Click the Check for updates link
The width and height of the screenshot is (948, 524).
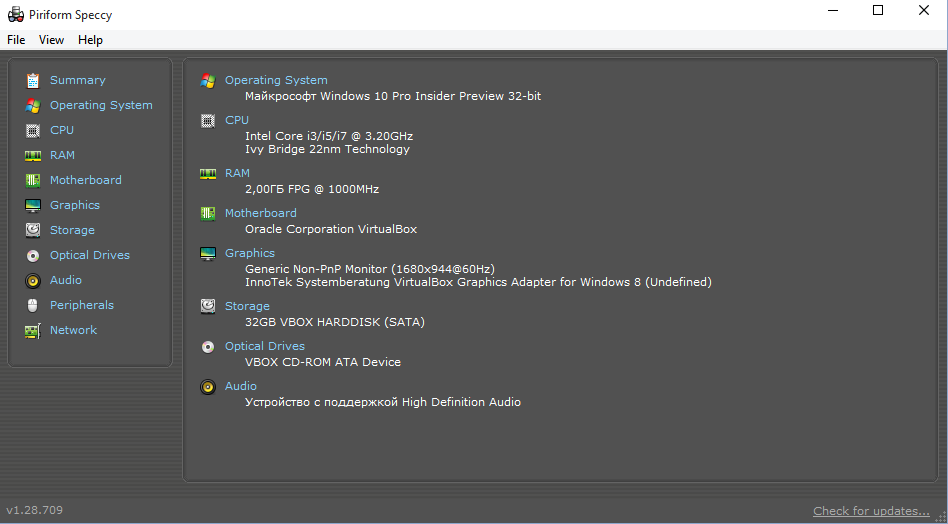(x=871, y=511)
